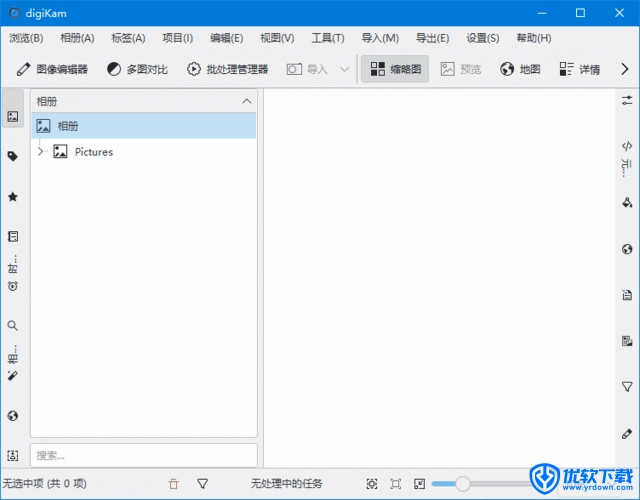Open the 编辑(E) menu
Viewport: 640px width, 500px height.
click(227, 38)
